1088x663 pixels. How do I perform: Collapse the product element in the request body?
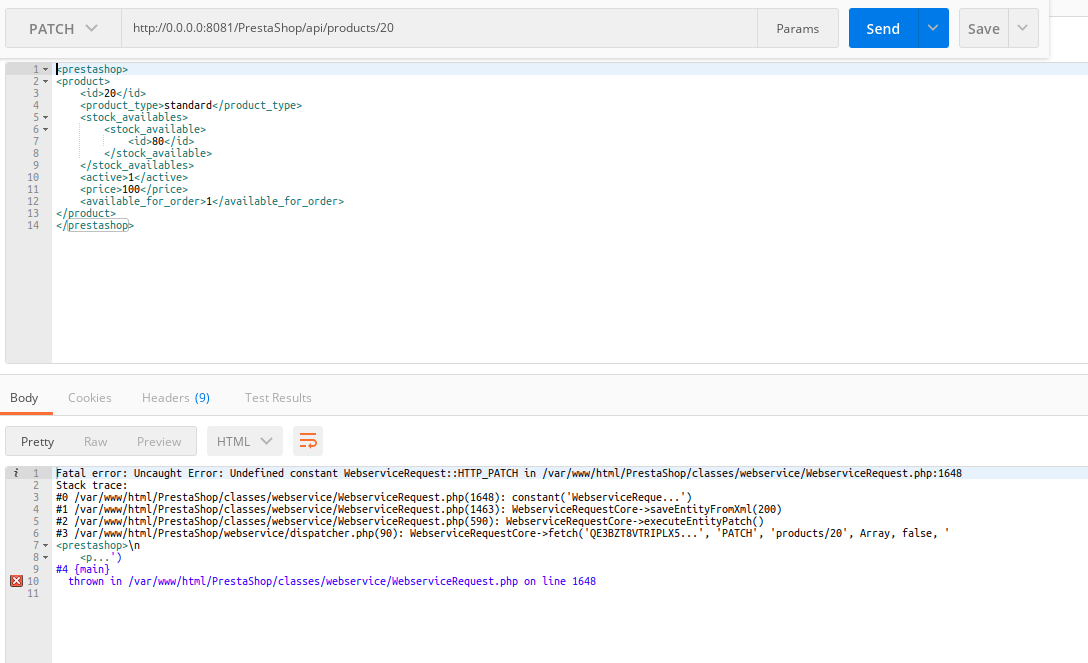coord(45,80)
